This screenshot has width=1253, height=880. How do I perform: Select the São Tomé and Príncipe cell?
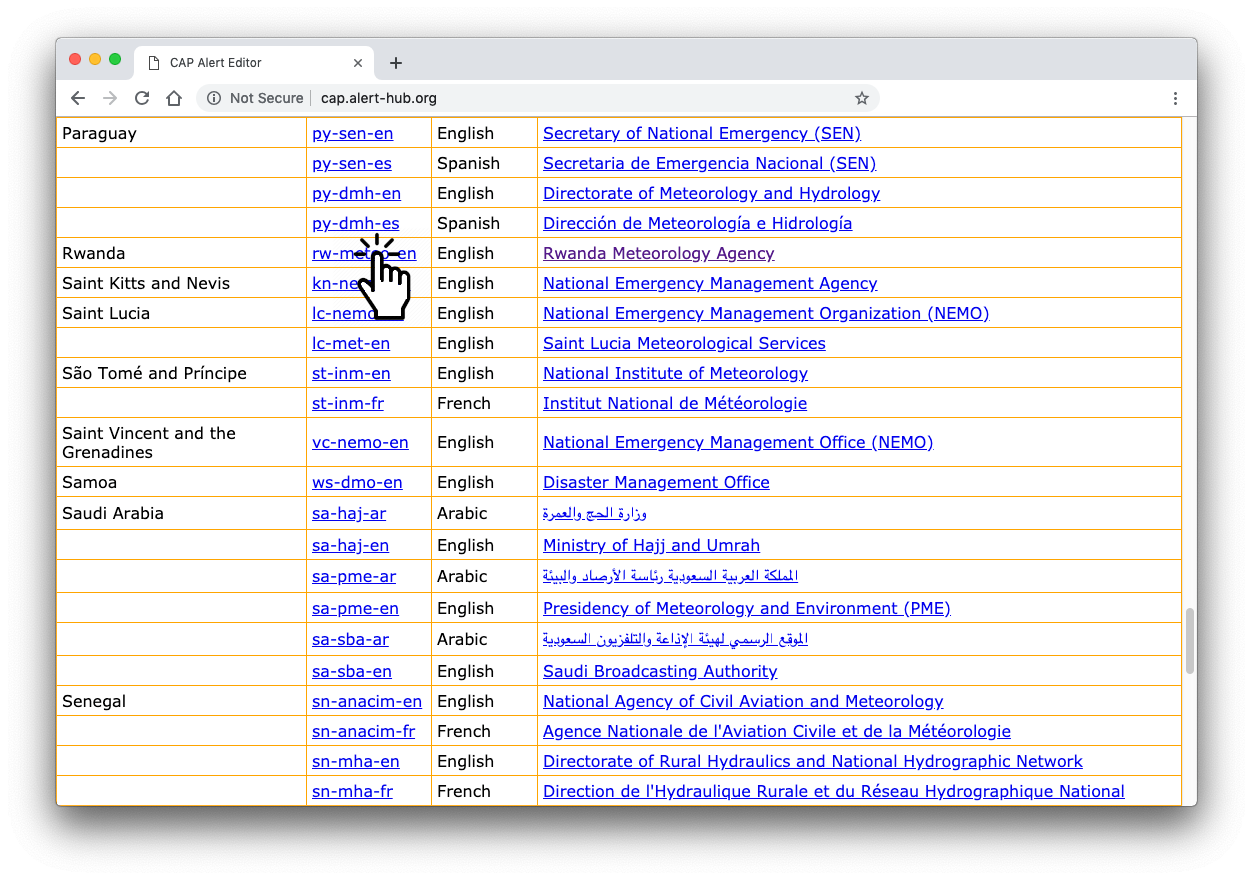tap(182, 373)
